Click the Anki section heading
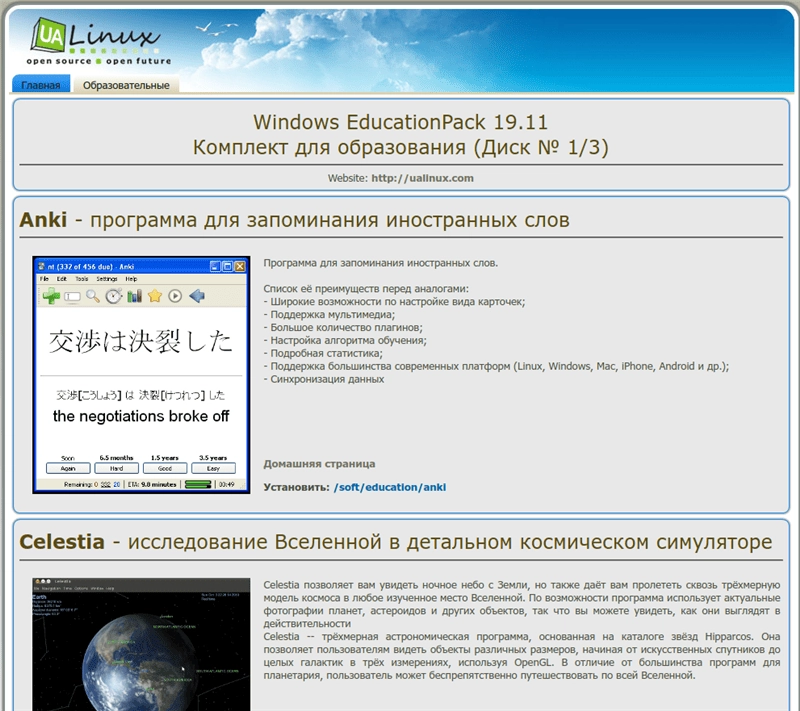The height and width of the screenshot is (711, 800). click(294, 220)
